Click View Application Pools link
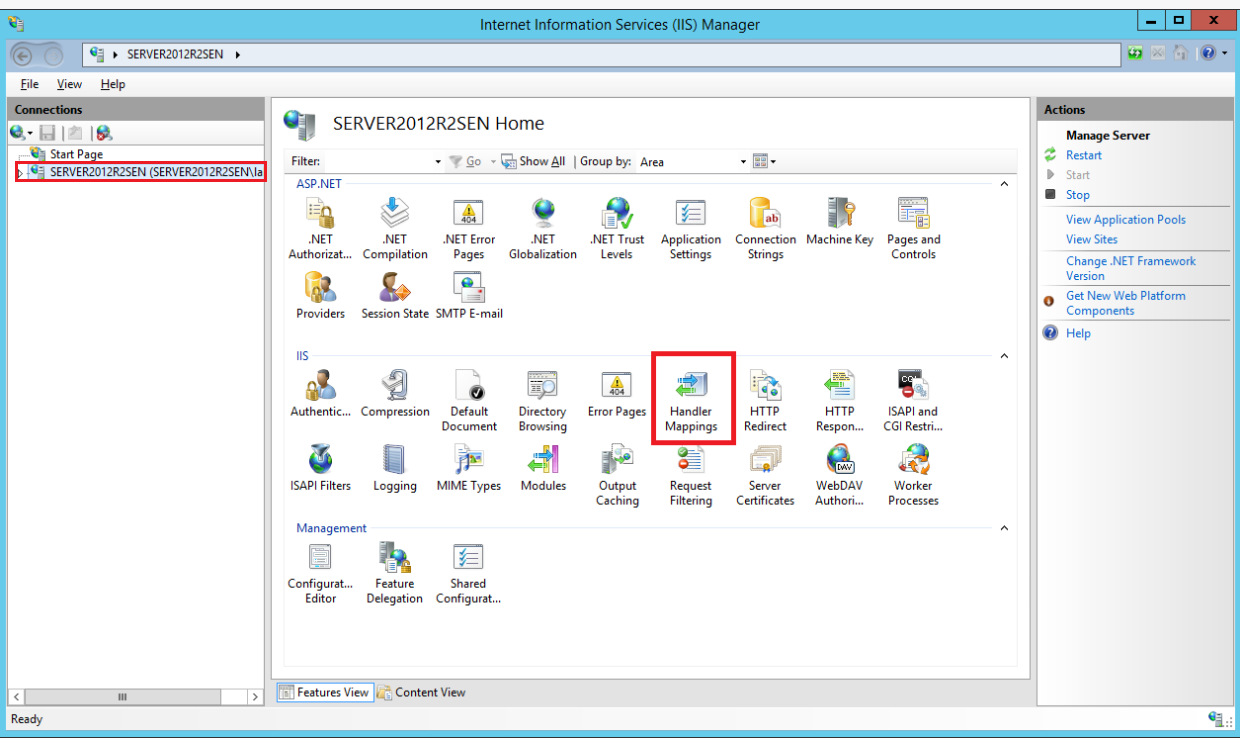The image size is (1240, 738). point(1125,219)
